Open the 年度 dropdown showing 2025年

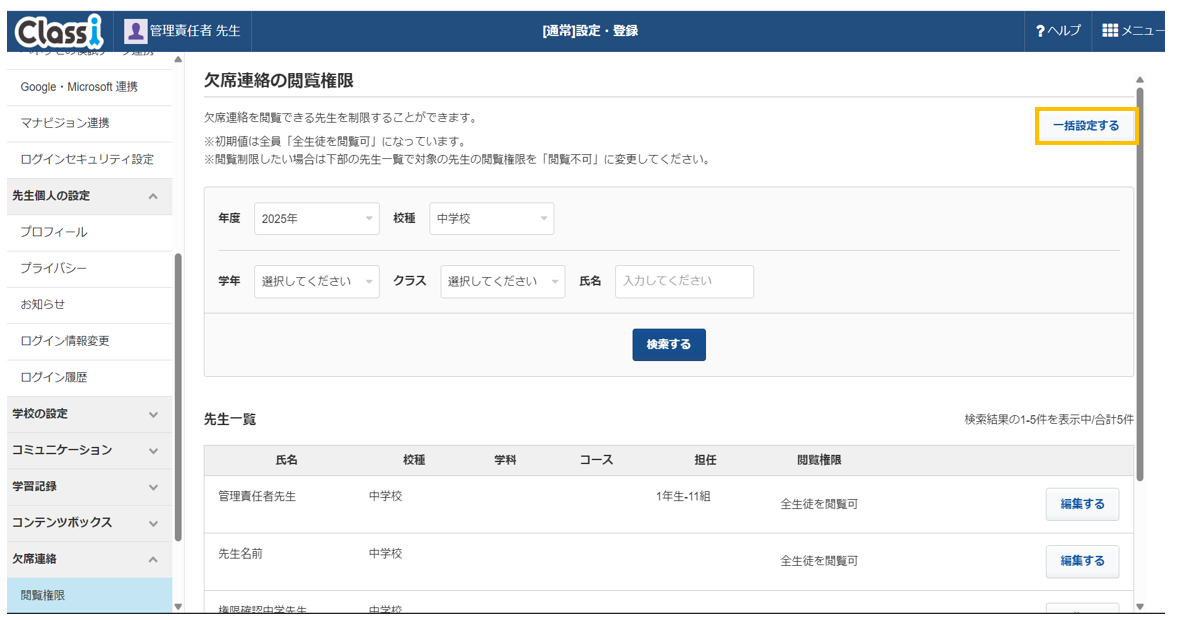coord(316,219)
